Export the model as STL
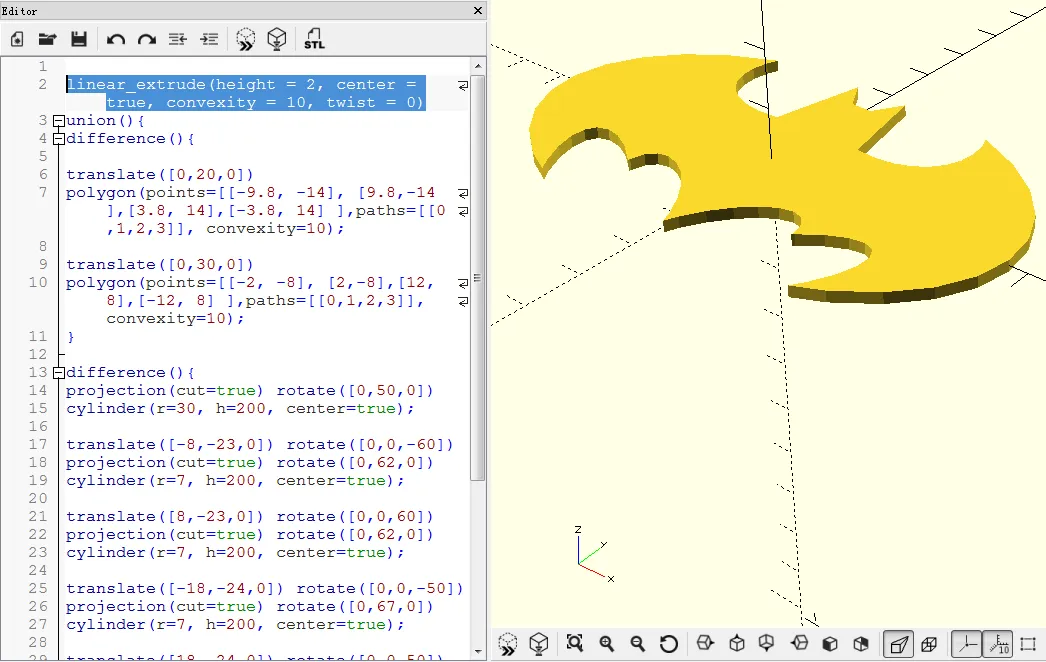This screenshot has width=1046, height=662. pyautogui.click(x=314, y=39)
